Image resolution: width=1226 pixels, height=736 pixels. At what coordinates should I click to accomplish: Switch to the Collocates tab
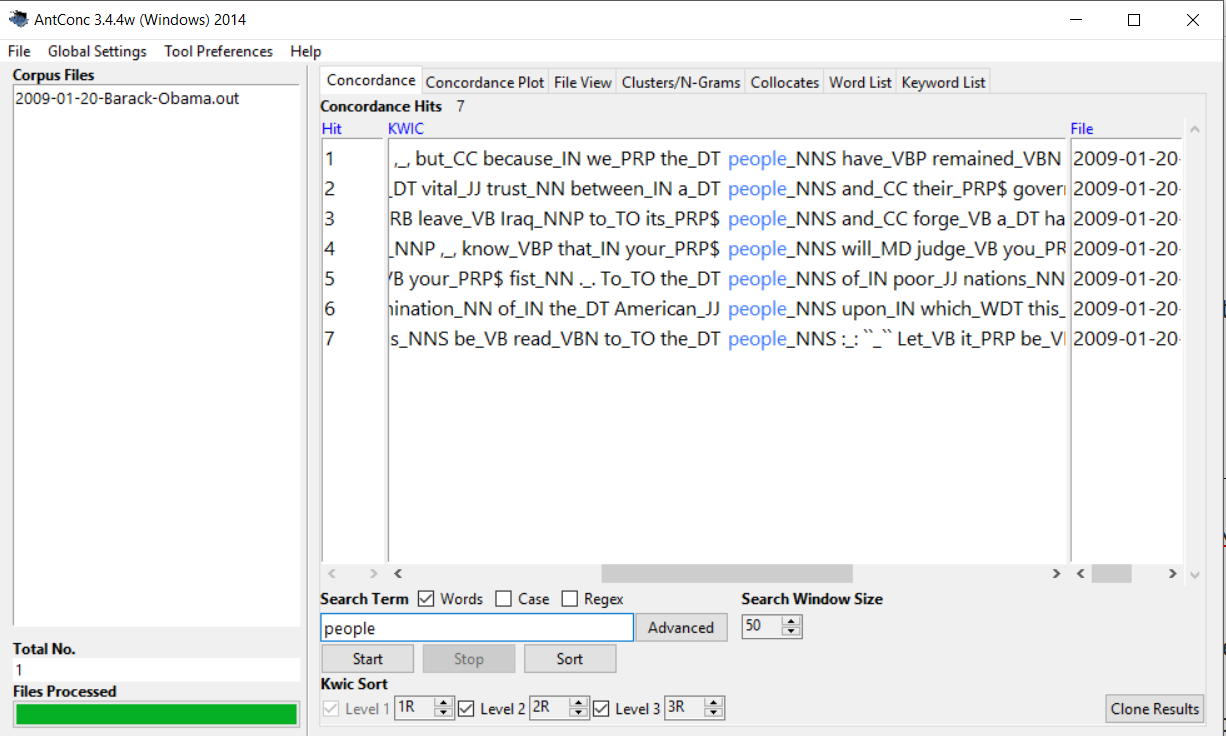coord(784,82)
